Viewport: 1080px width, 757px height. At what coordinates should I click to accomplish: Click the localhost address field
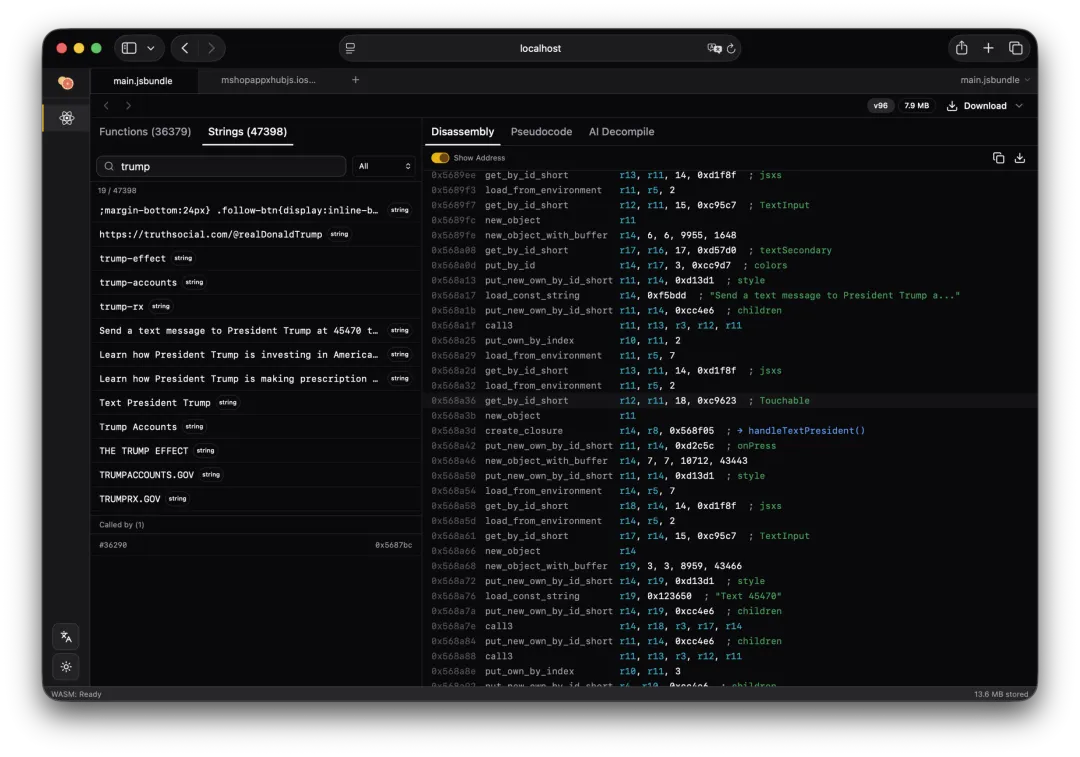(540, 48)
